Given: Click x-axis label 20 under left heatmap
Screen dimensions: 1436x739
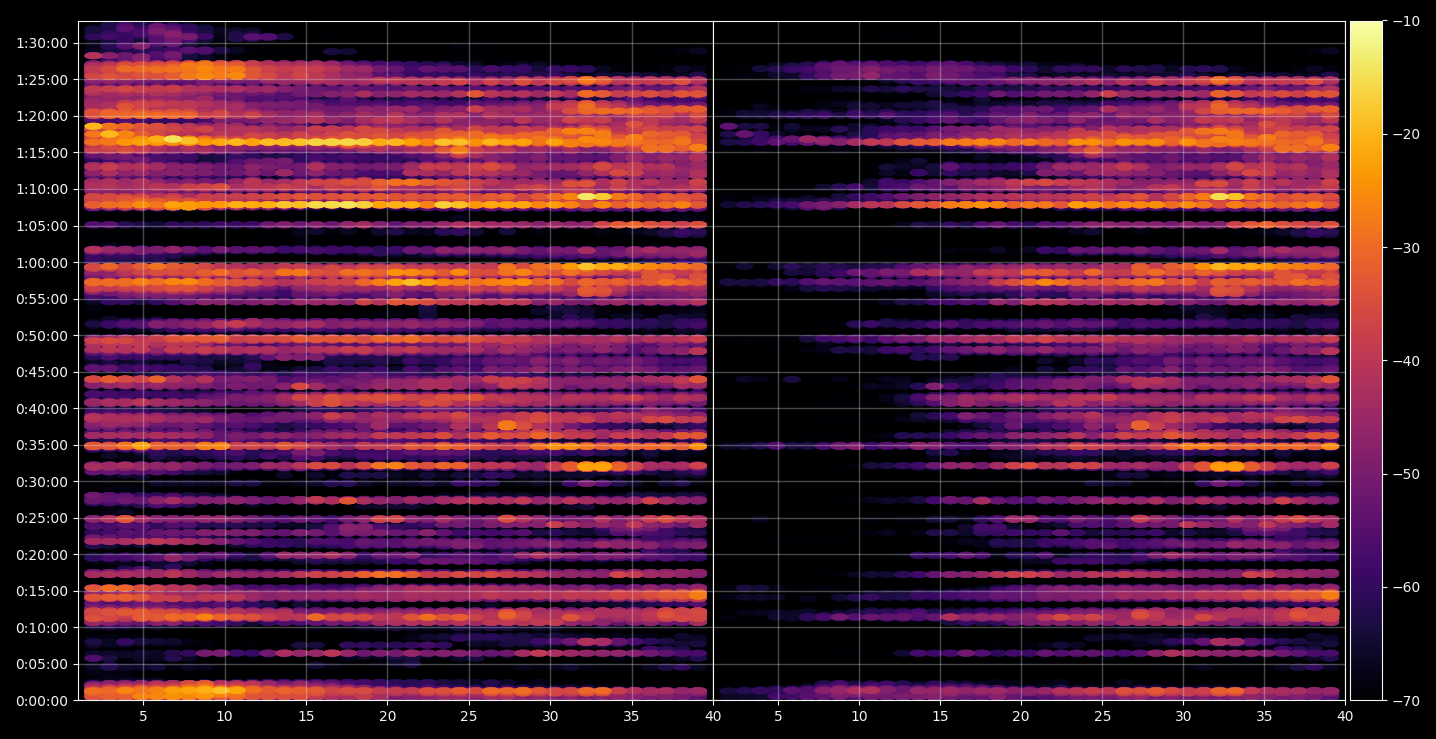Looking at the screenshot, I should tap(387, 717).
